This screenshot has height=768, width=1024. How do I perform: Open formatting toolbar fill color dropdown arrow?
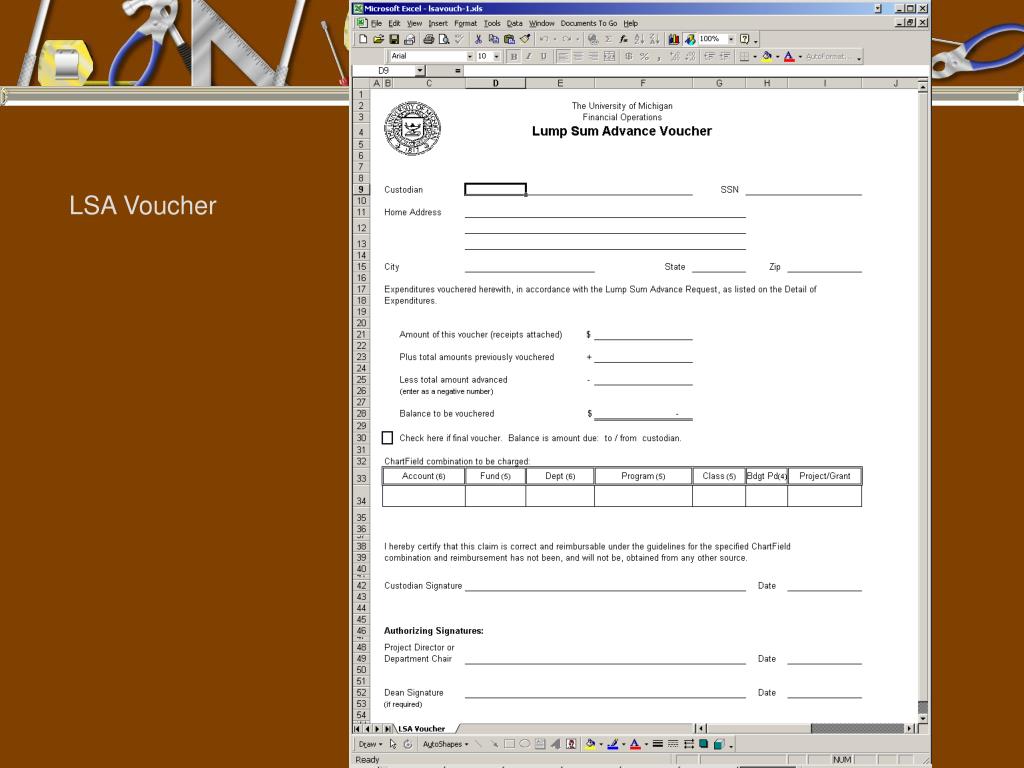tap(778, 57)
